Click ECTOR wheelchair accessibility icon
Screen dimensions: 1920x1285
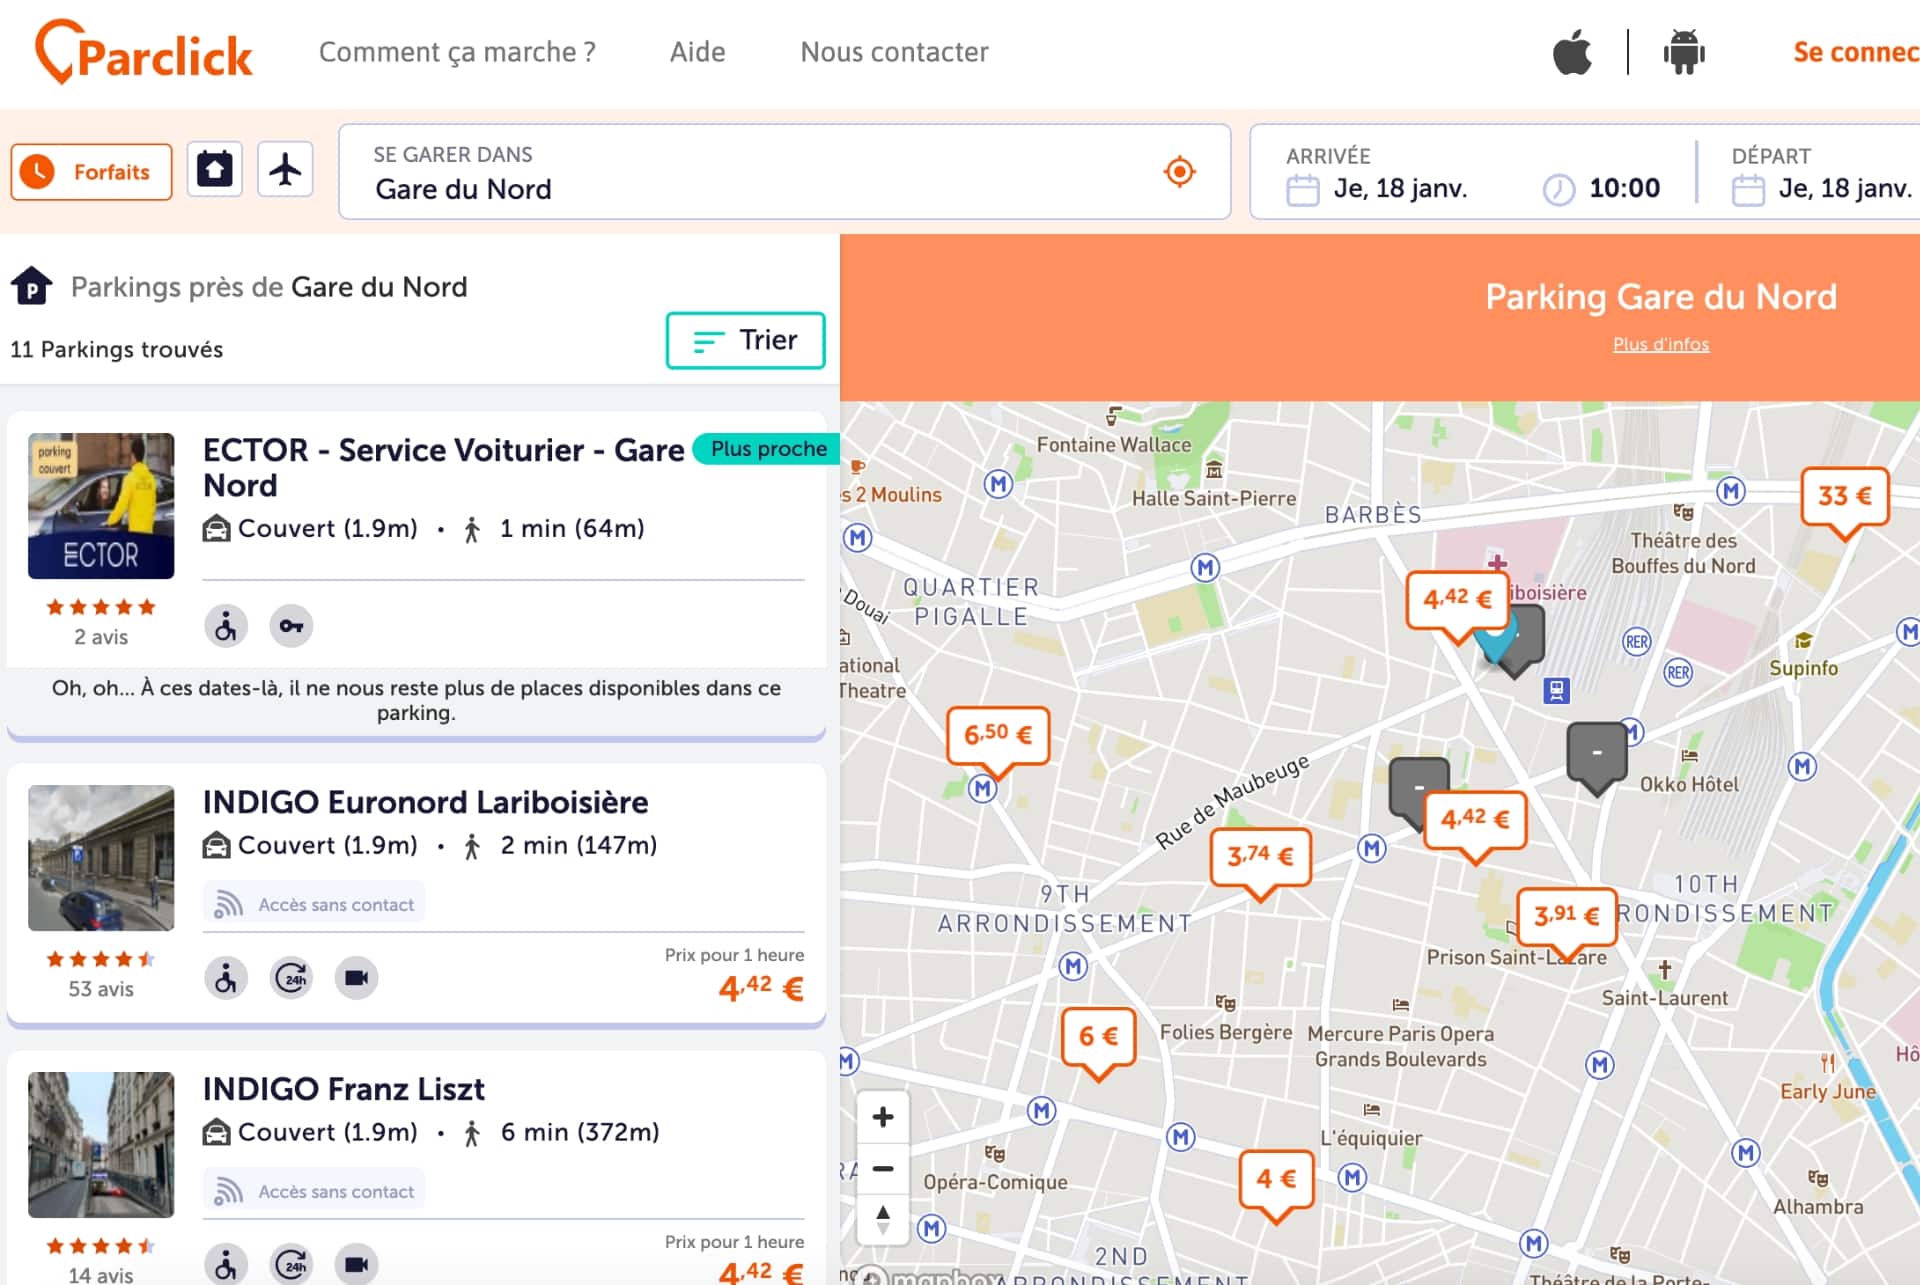pos(226,626)
